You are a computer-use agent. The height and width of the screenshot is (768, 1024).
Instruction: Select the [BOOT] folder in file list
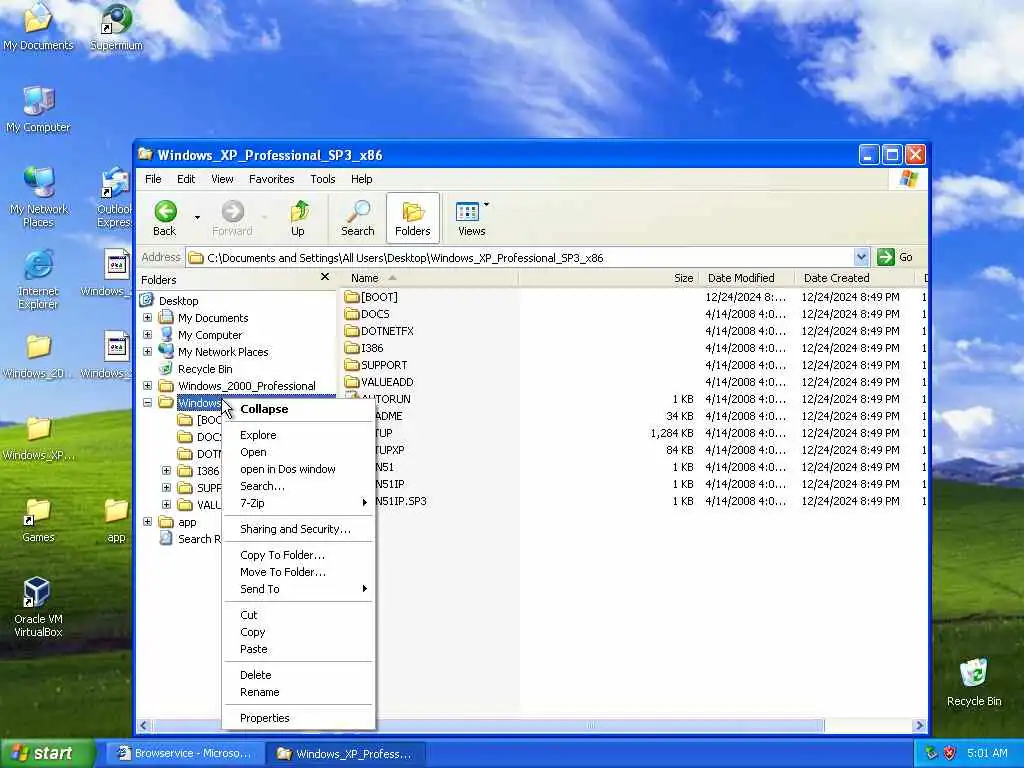click(371, 297)
